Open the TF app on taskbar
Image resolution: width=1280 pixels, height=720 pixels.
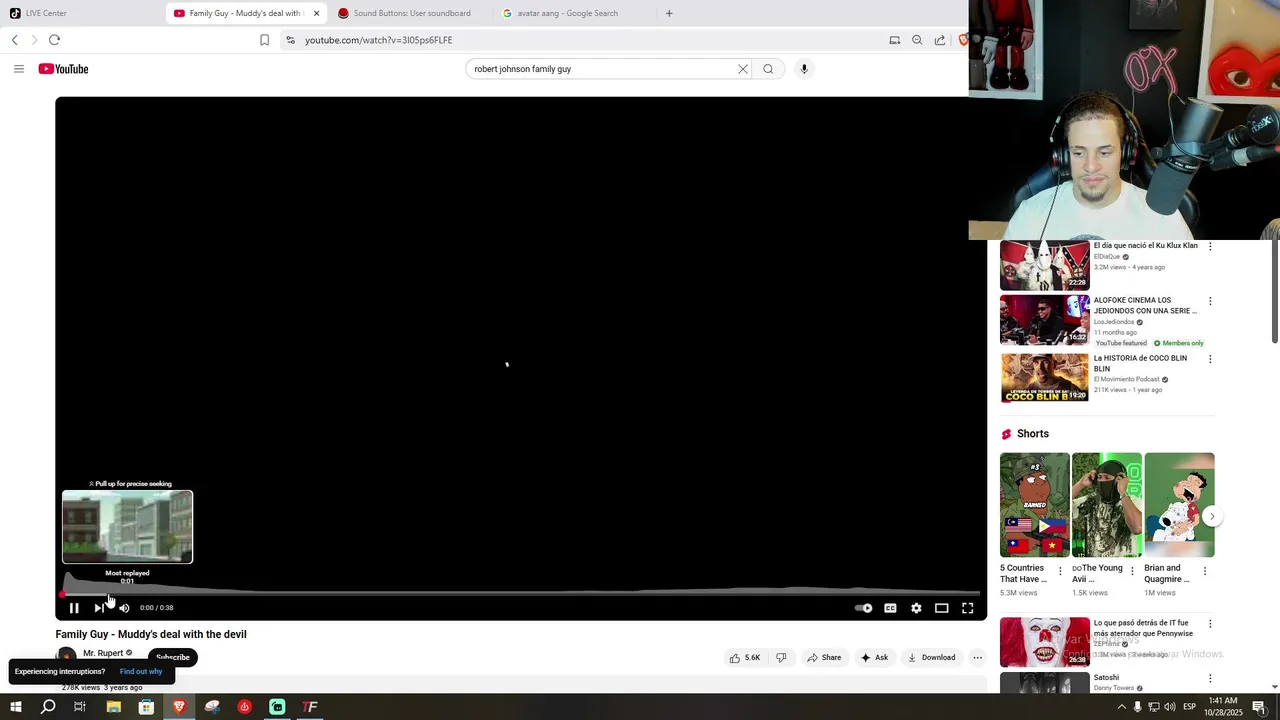click(310, 707)
